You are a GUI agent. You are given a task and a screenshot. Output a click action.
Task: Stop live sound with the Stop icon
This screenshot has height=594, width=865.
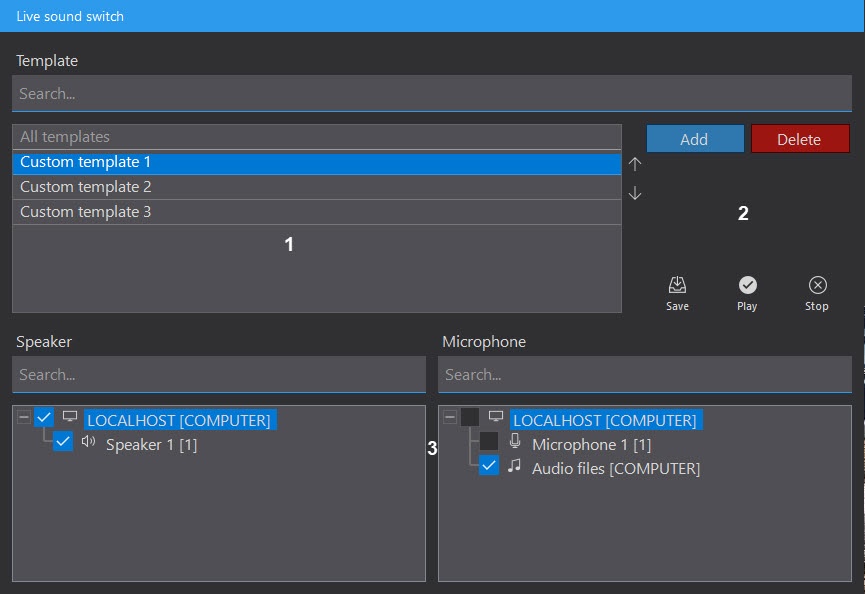pyautogui.click(x=818, y=285)
